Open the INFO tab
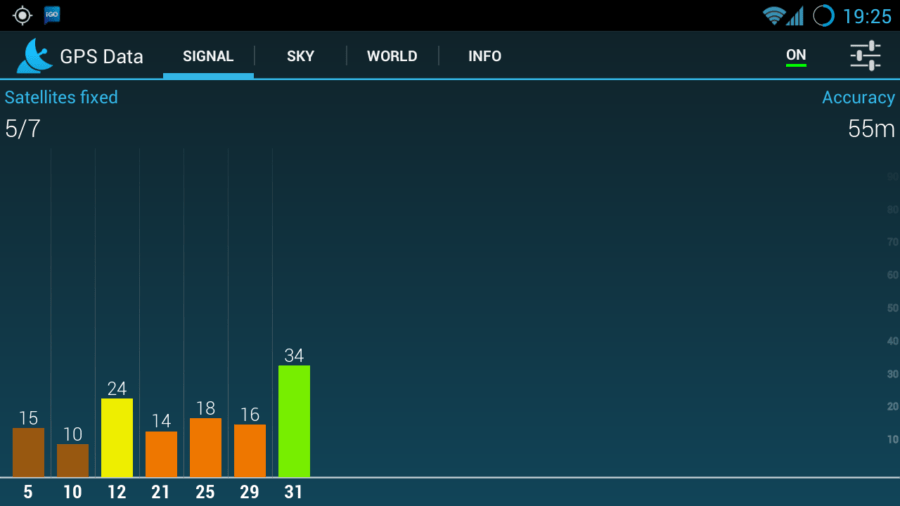Viewport: 900px width, 506px height. point(484,56)
